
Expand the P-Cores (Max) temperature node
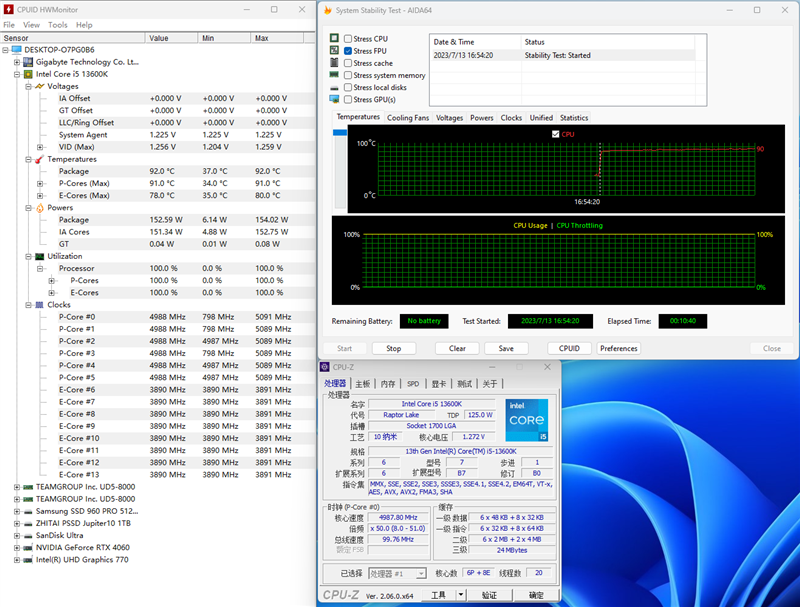coord(40,184)
